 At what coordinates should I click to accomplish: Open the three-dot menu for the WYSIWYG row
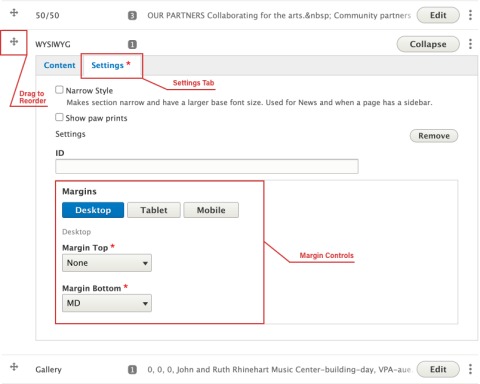pos(470,44)
